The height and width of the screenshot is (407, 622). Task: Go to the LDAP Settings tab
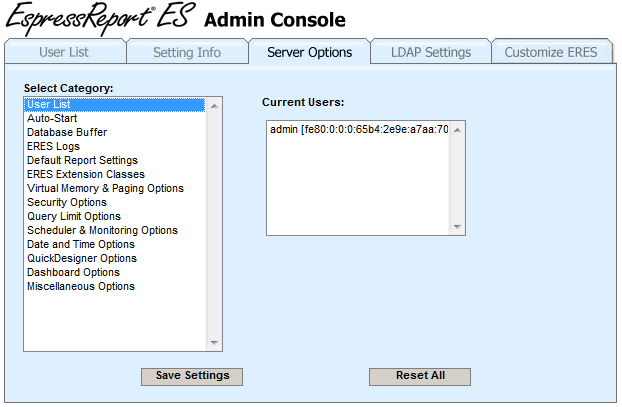click(431, 52)
